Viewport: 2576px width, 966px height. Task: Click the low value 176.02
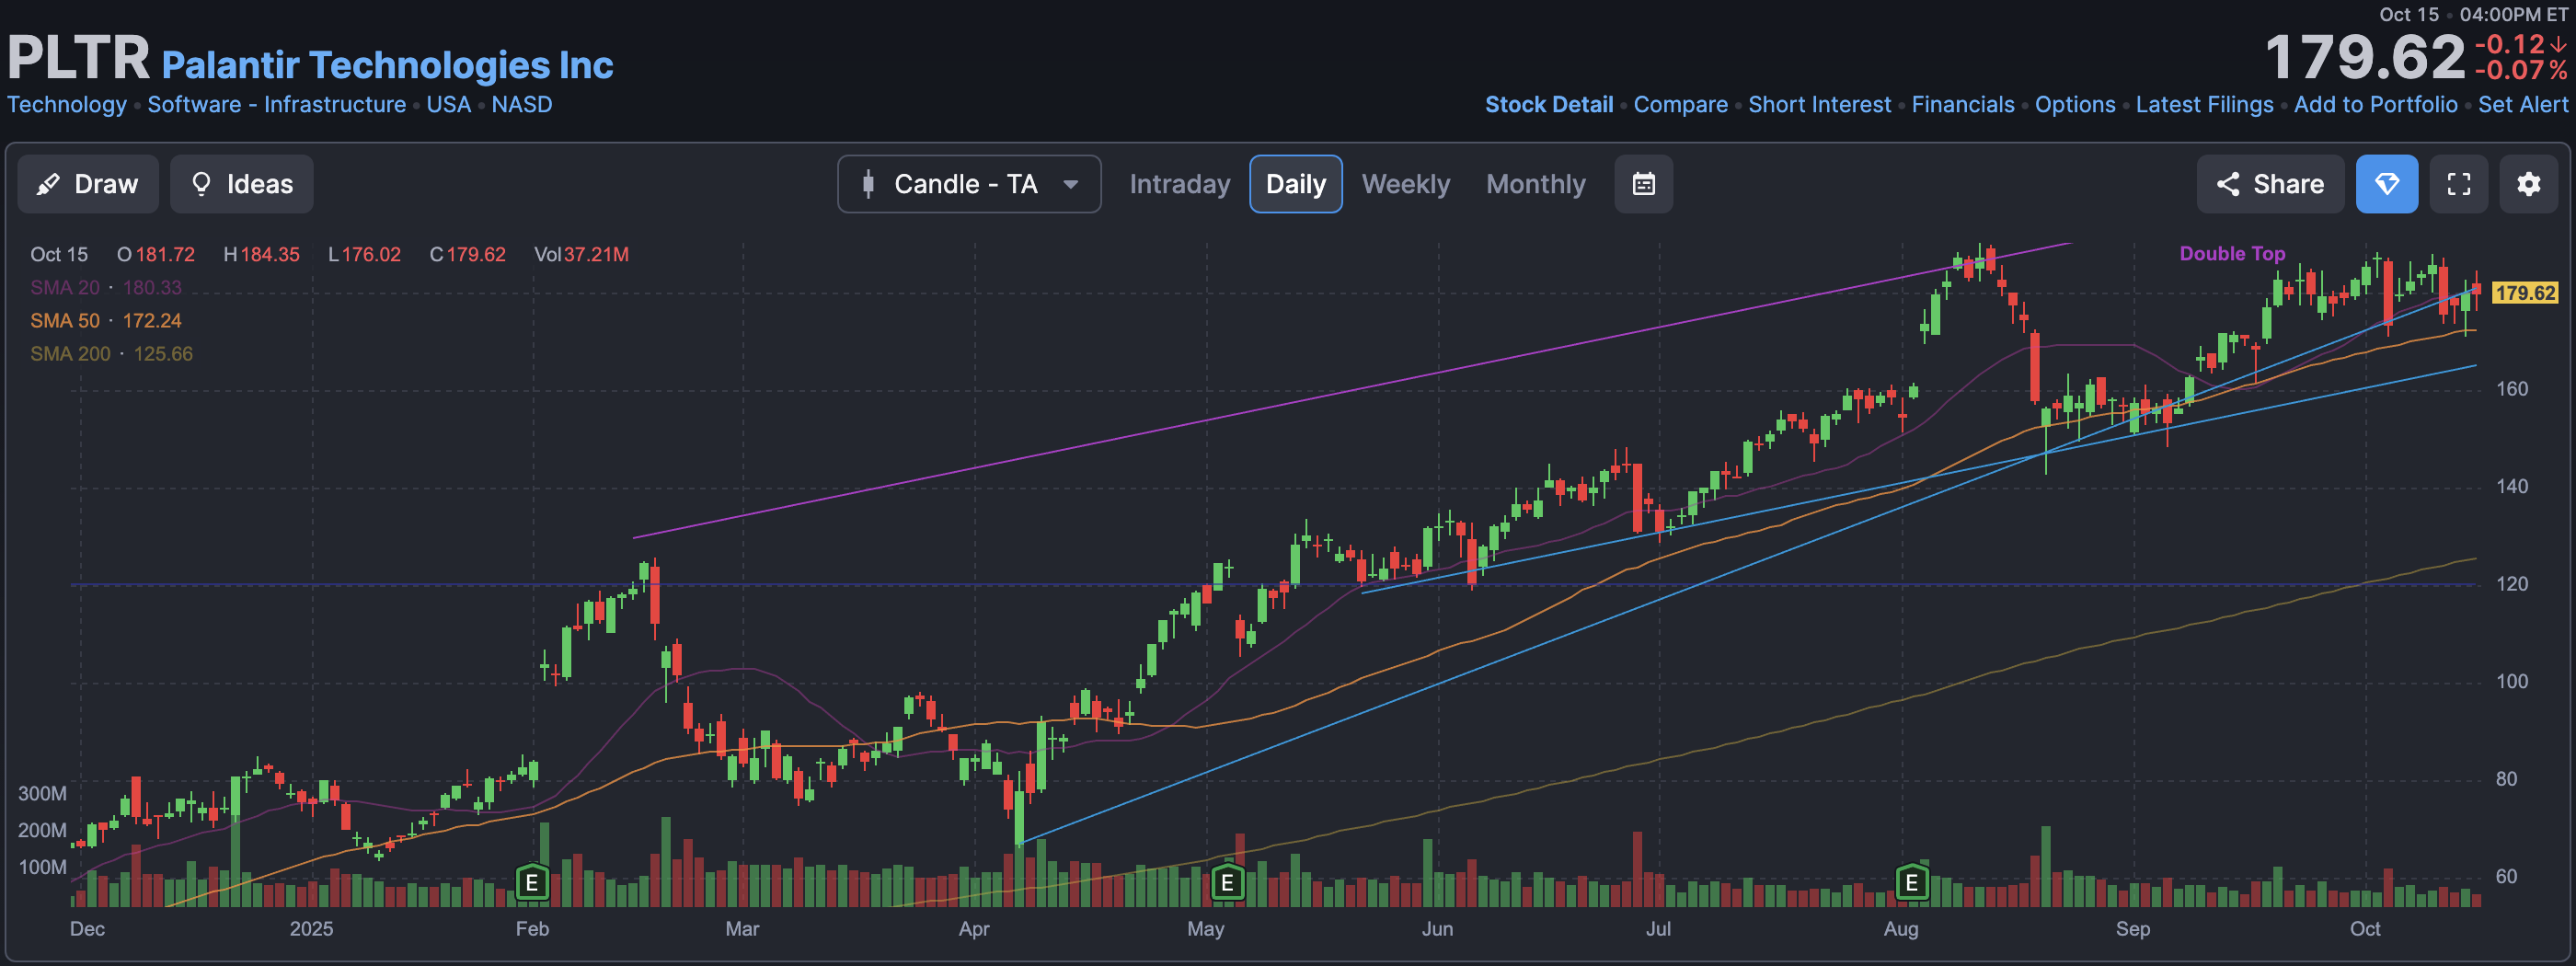coord(371,254)
